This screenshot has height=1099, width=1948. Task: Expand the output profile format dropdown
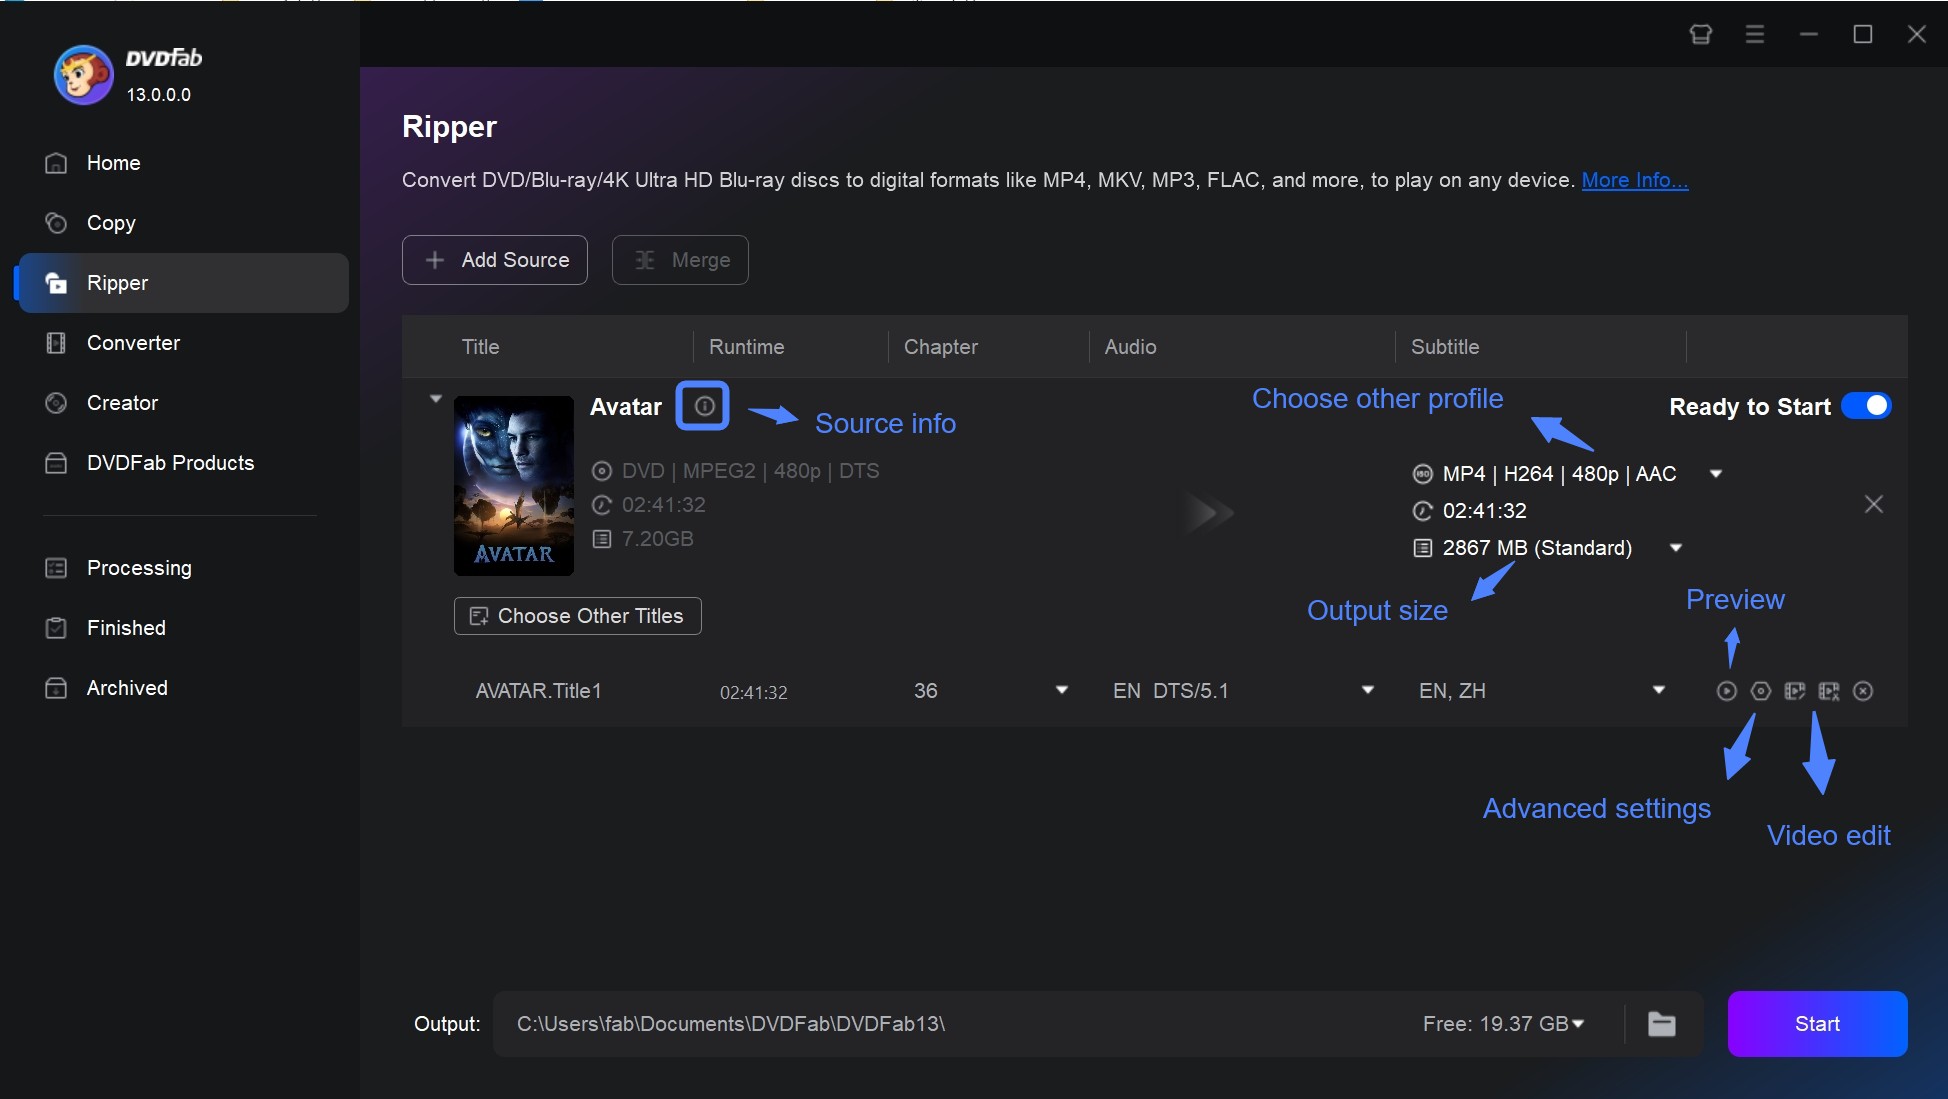point(1718,473)
